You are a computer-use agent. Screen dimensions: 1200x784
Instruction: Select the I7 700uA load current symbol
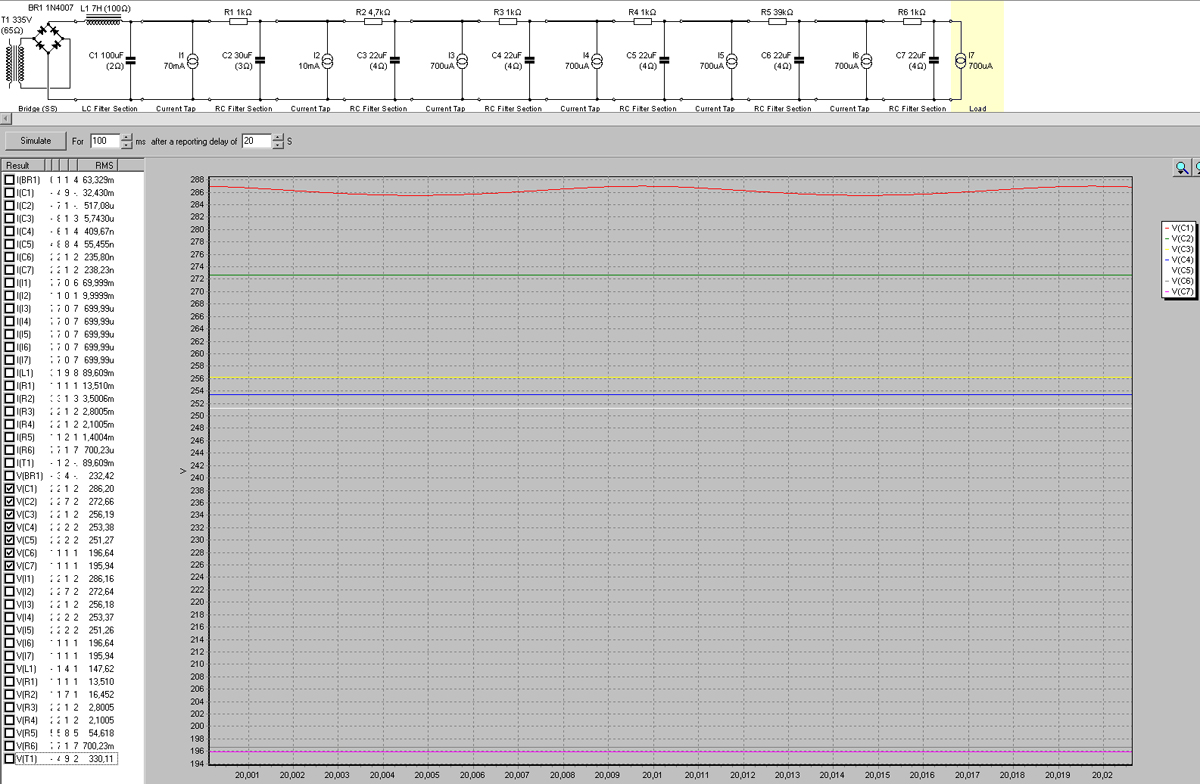(x=961, y=60)
